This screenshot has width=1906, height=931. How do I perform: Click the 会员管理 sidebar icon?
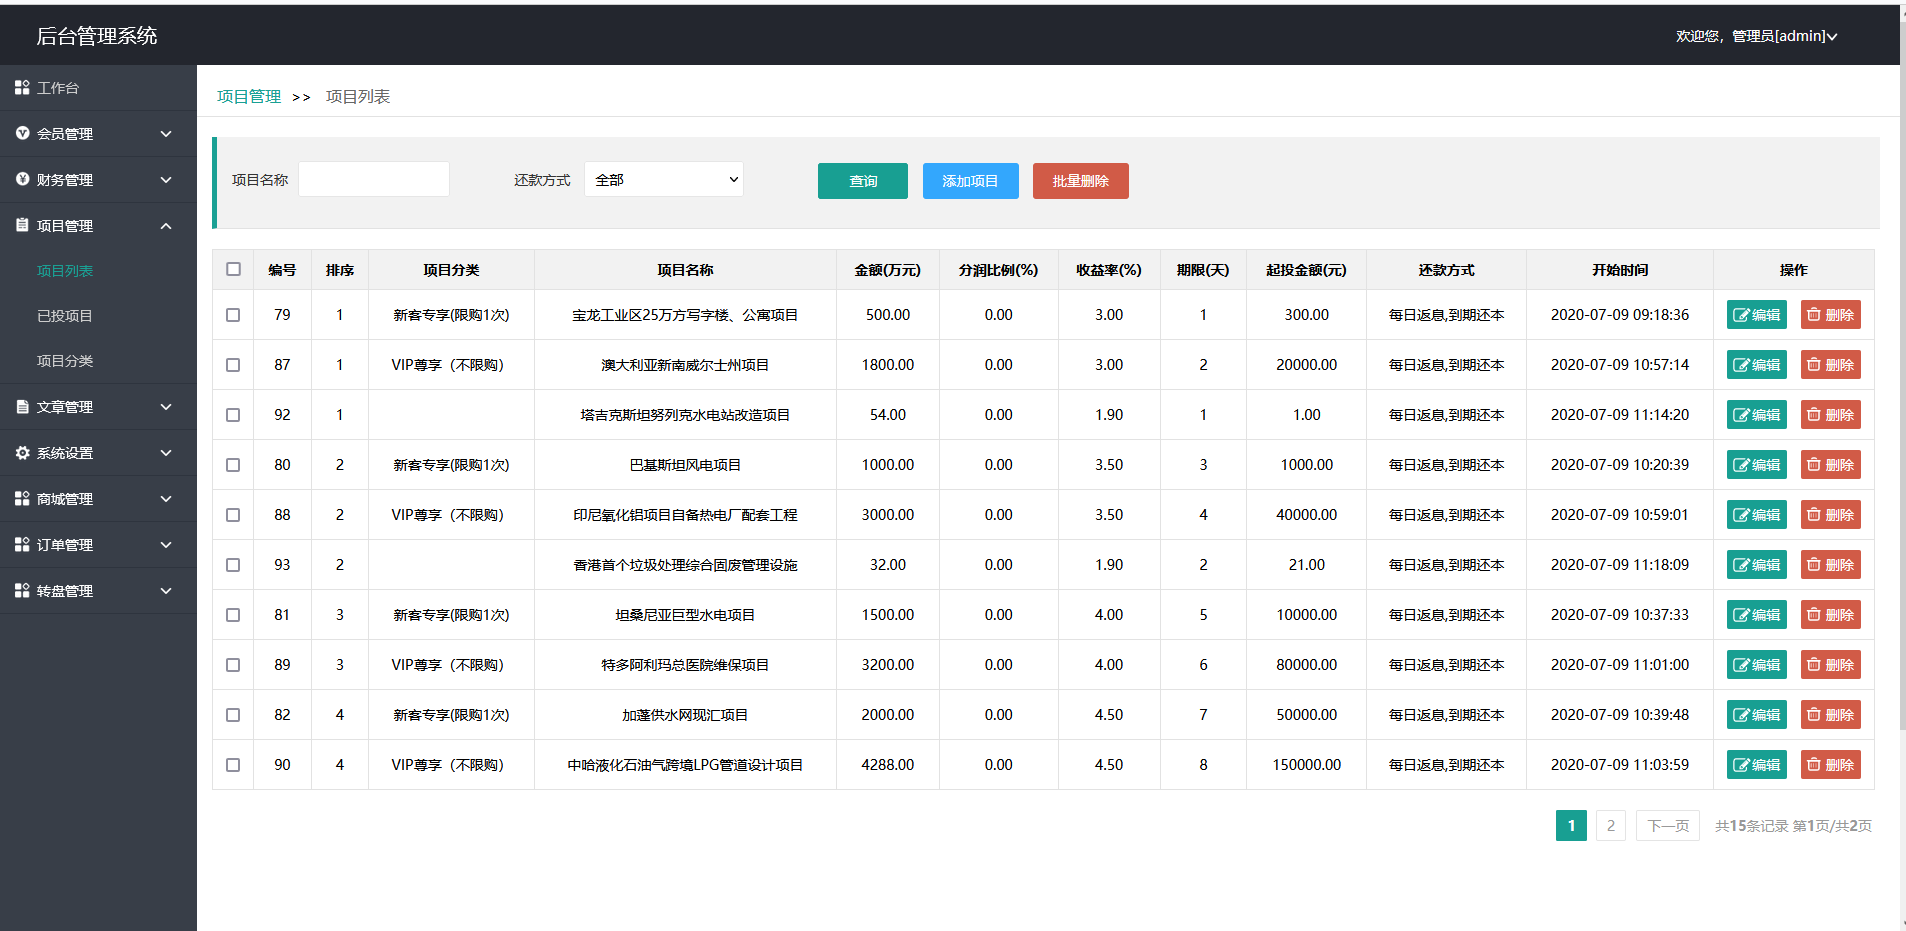(x=22, y=133)
